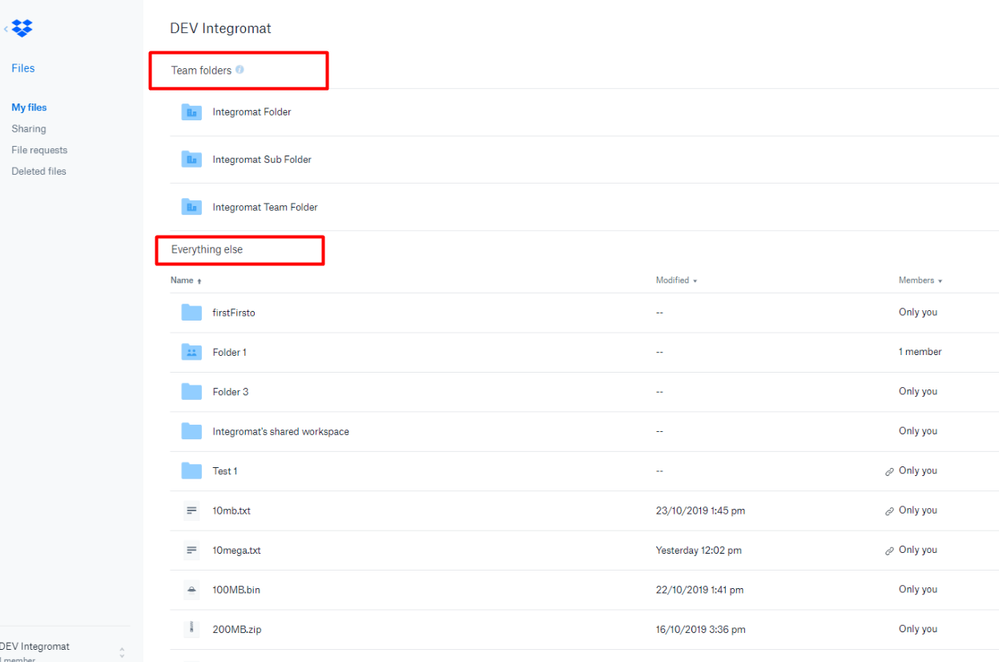
Task: Click 'Only you' in firstFirsto row
Action: pyautogui.click(x=918, y=312)
